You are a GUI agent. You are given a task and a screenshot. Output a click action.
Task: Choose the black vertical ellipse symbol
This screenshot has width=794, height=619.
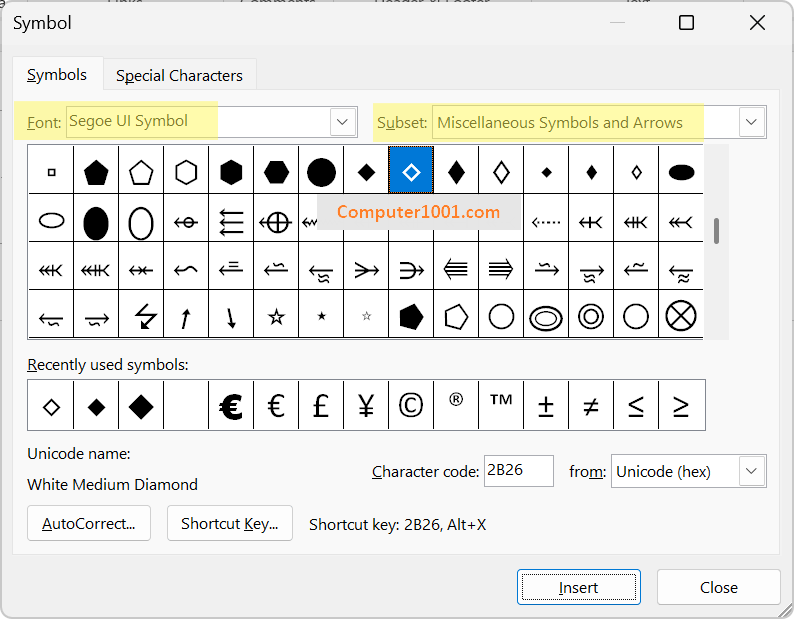(96, 221)
